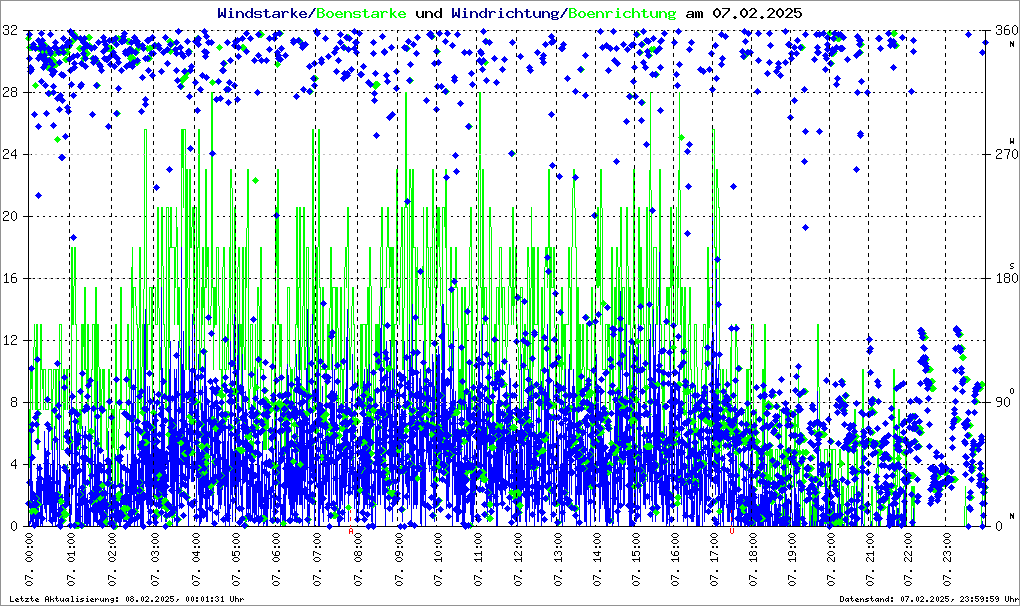Image resolution: width=1020 pixels, height=606 pixels.
Task: Click right axis value 360
Action: [x=1007, y=30]
